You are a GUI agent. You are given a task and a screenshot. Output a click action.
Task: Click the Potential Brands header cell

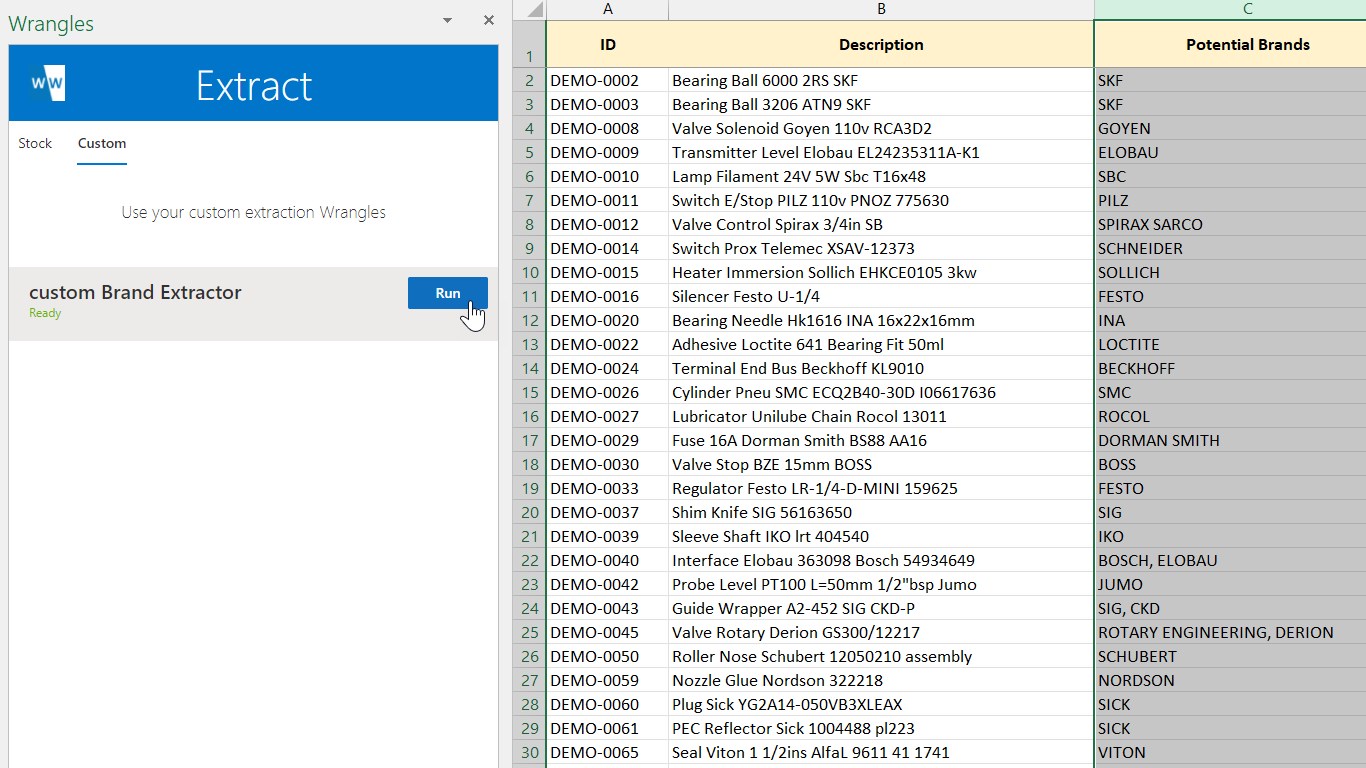(1231, 44)
